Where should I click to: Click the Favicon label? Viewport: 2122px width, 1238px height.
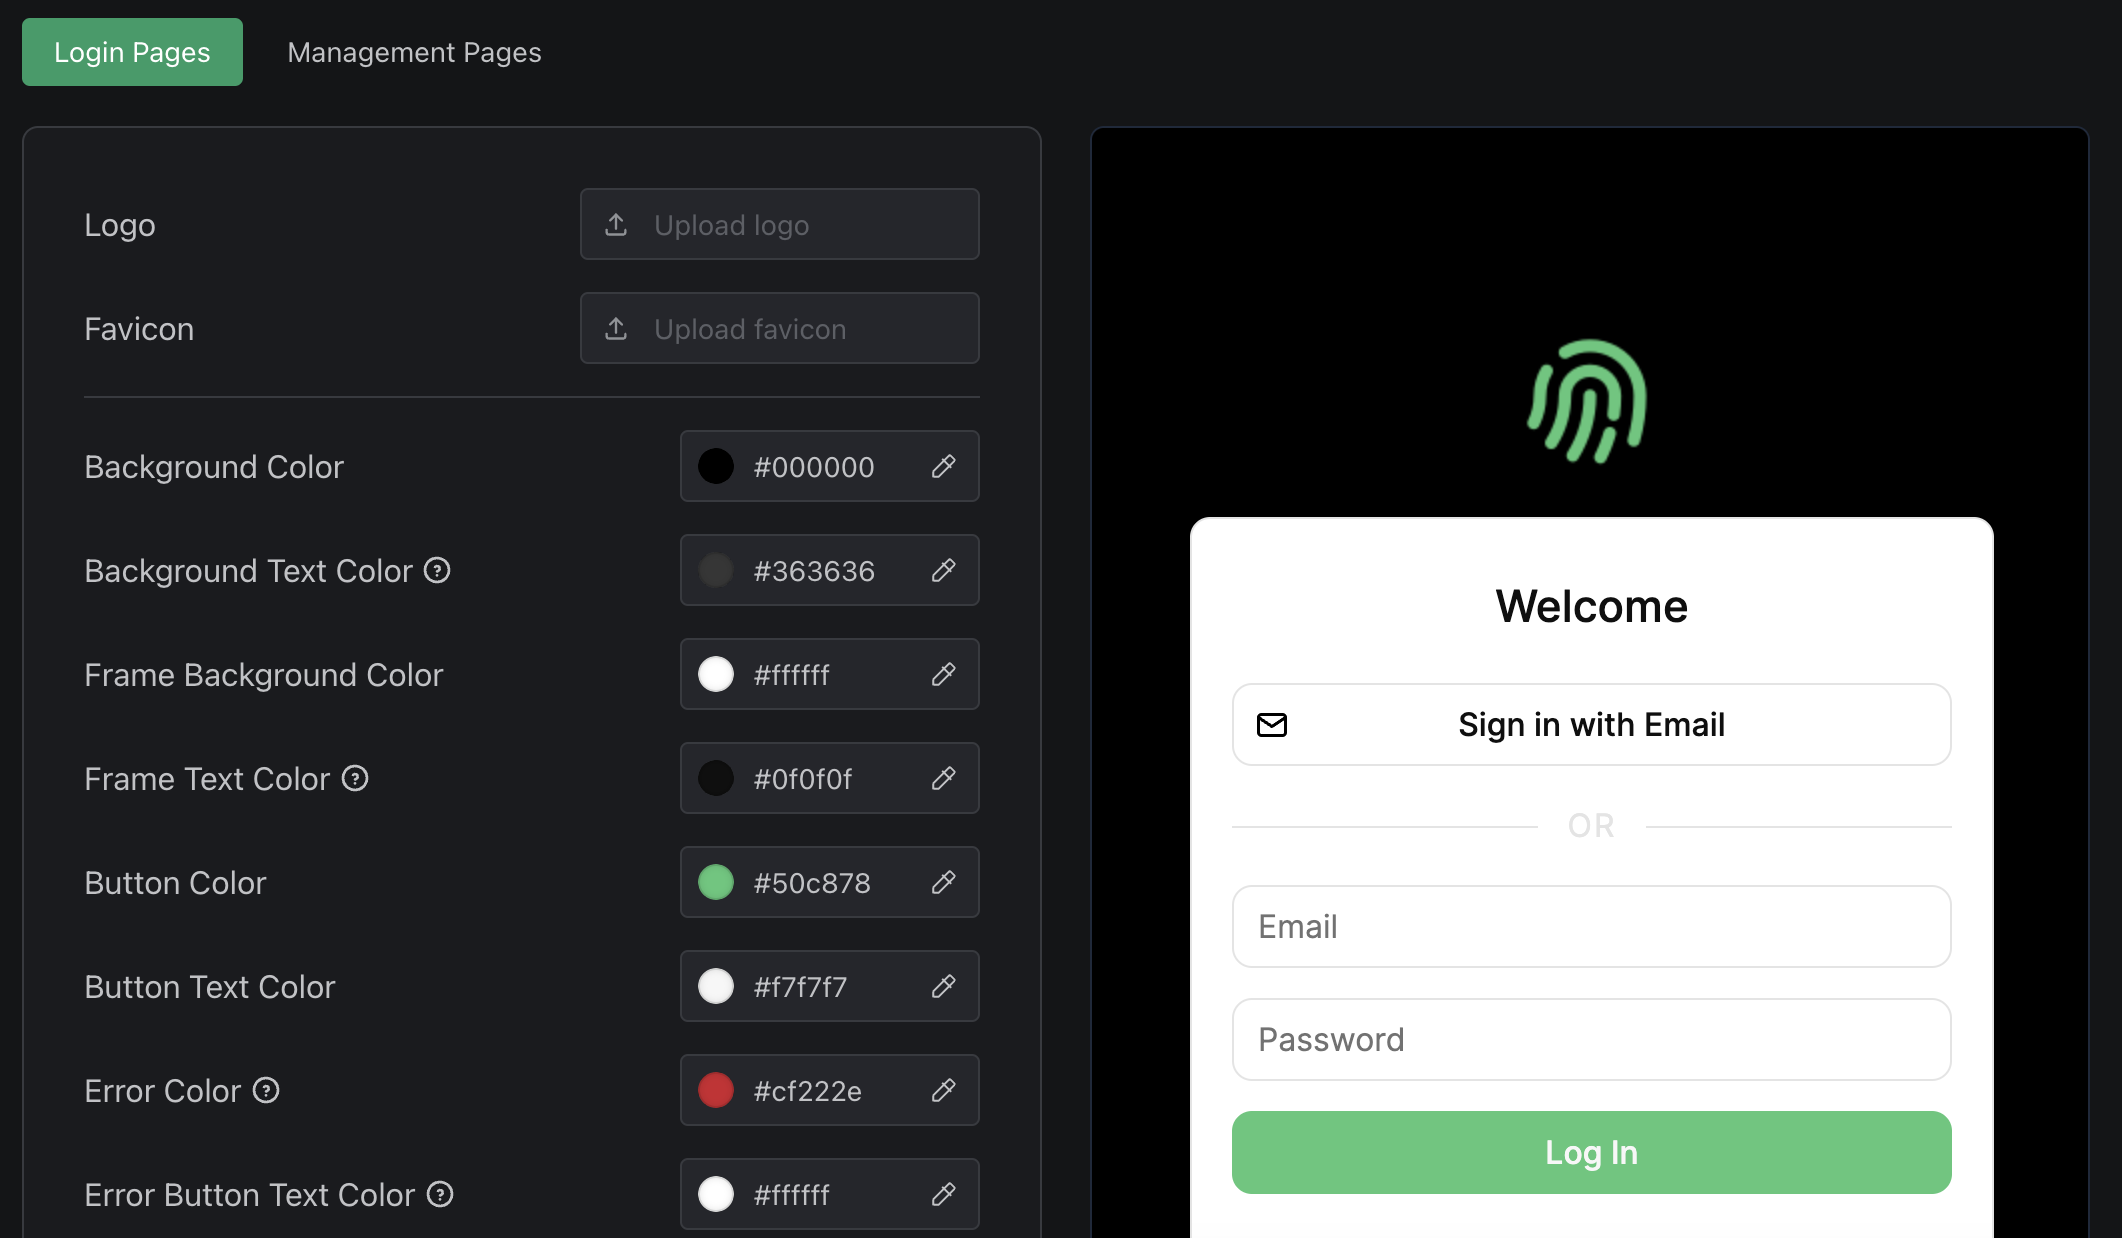point(139,329)
